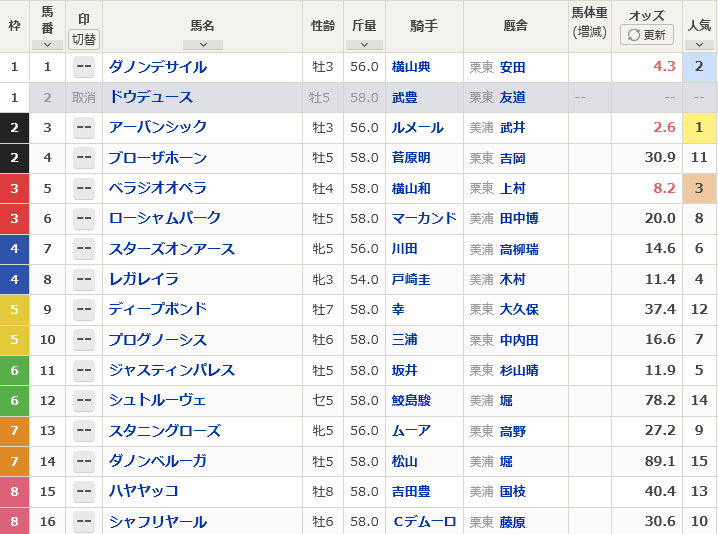
Task: Toggle mark selector for ダノンデサイル
Action: 84,67
